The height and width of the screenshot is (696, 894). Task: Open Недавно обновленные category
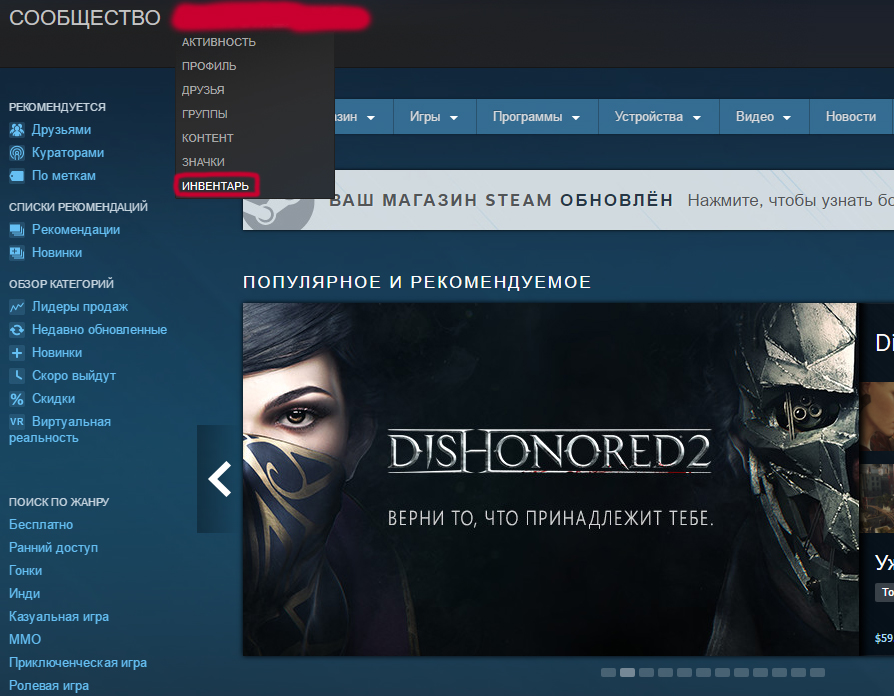[x=99, y=329]
